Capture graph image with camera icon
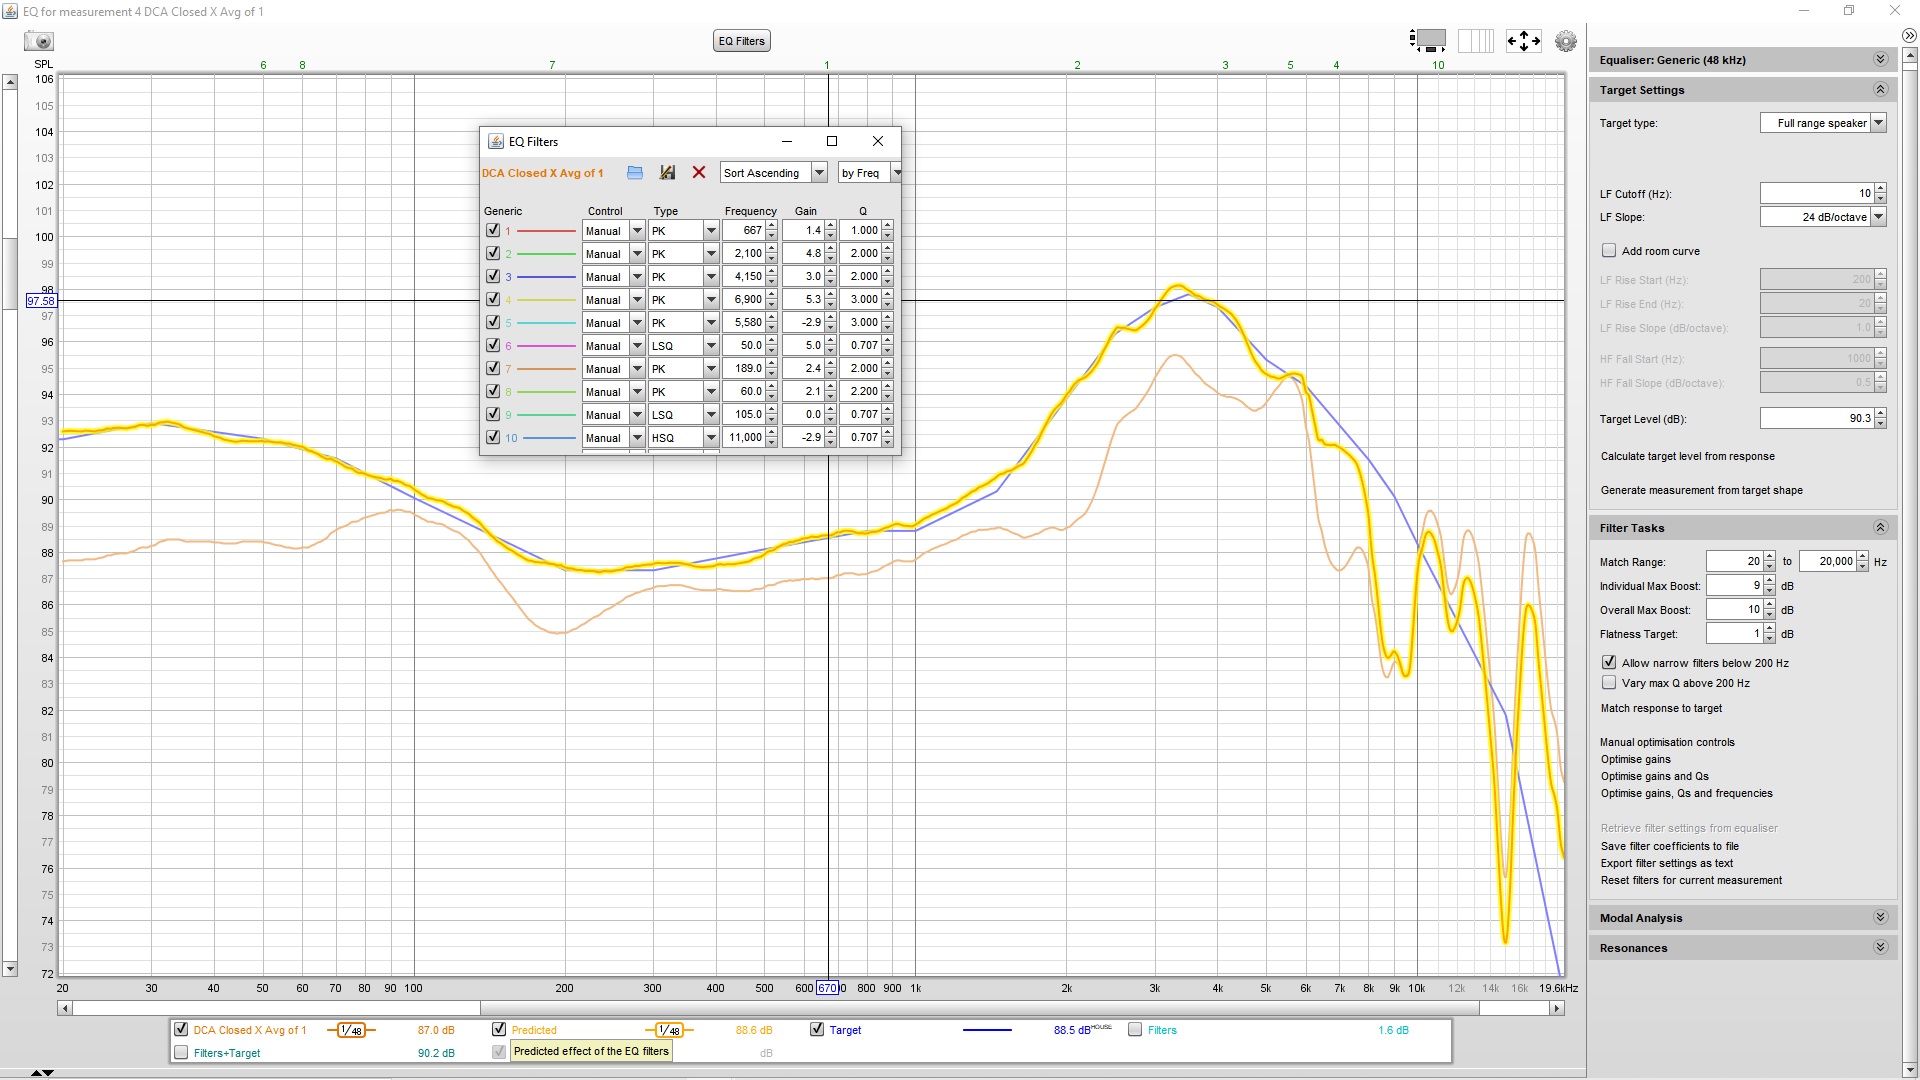The width and height of the screenshot is (1920, 1080). [x=39, y=41]
